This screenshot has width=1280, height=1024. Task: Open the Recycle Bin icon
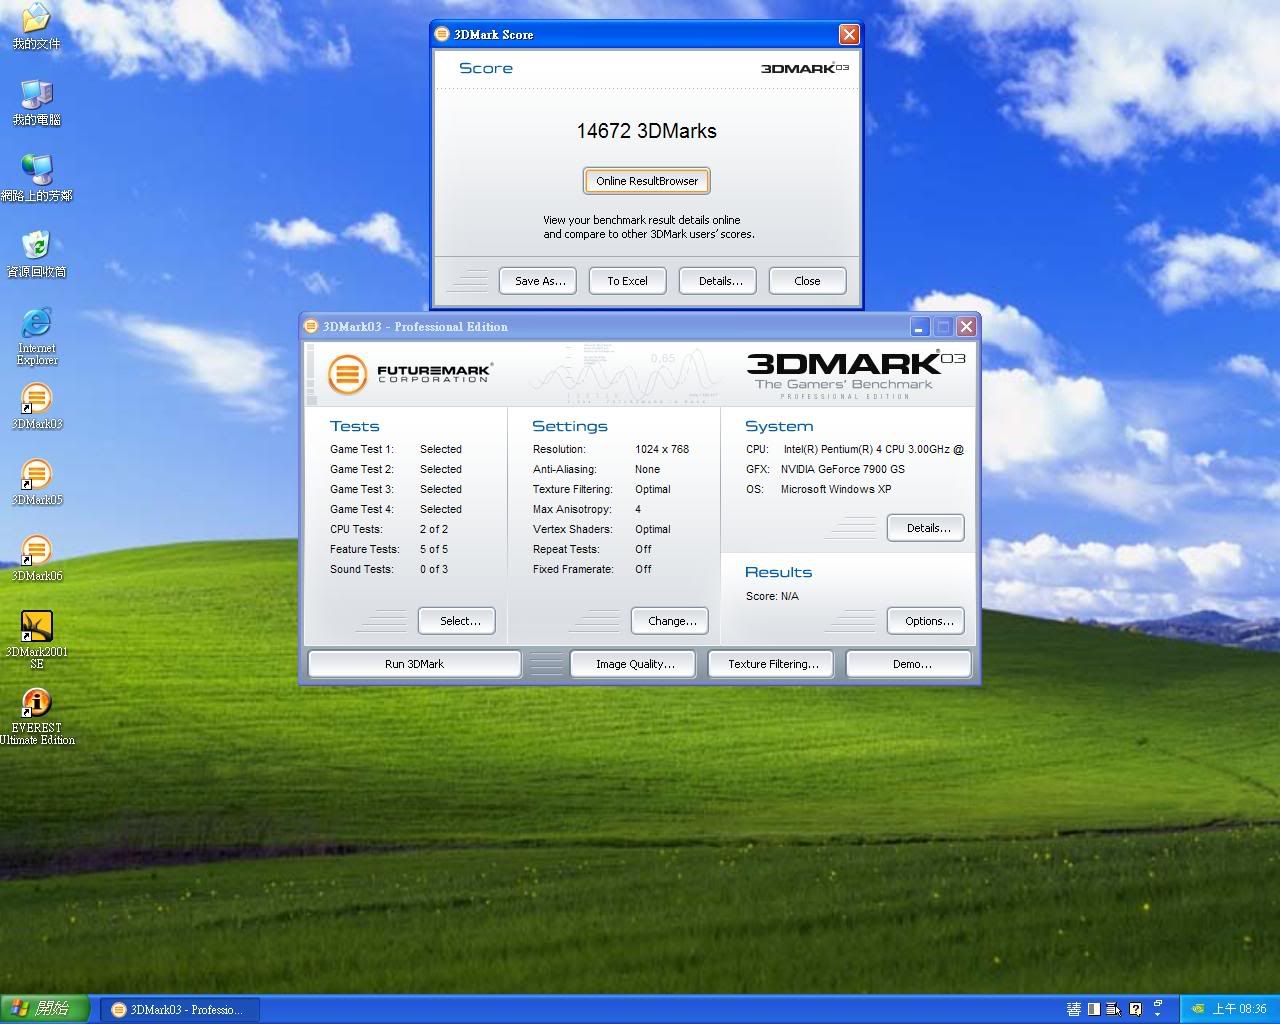click(36, 247)
